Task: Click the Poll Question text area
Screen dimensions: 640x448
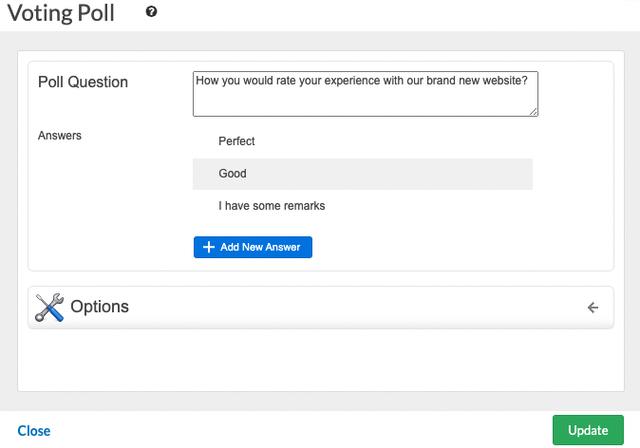Action: pyautogui.click(x=365, y=94)
